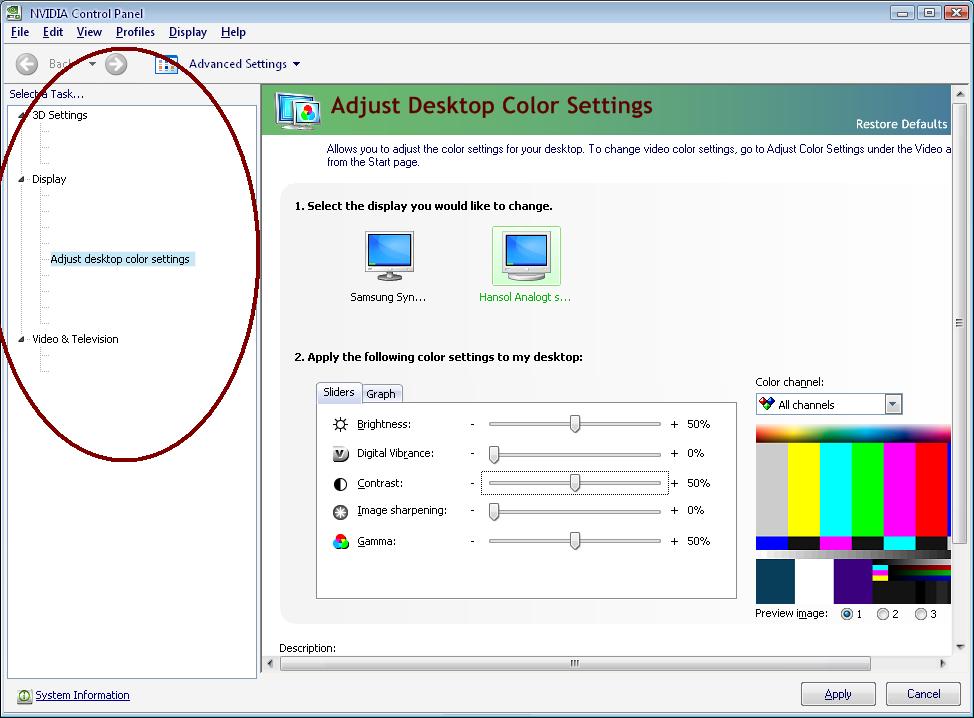
Task: Click Restore Defaults link
Action: [901, 124]
